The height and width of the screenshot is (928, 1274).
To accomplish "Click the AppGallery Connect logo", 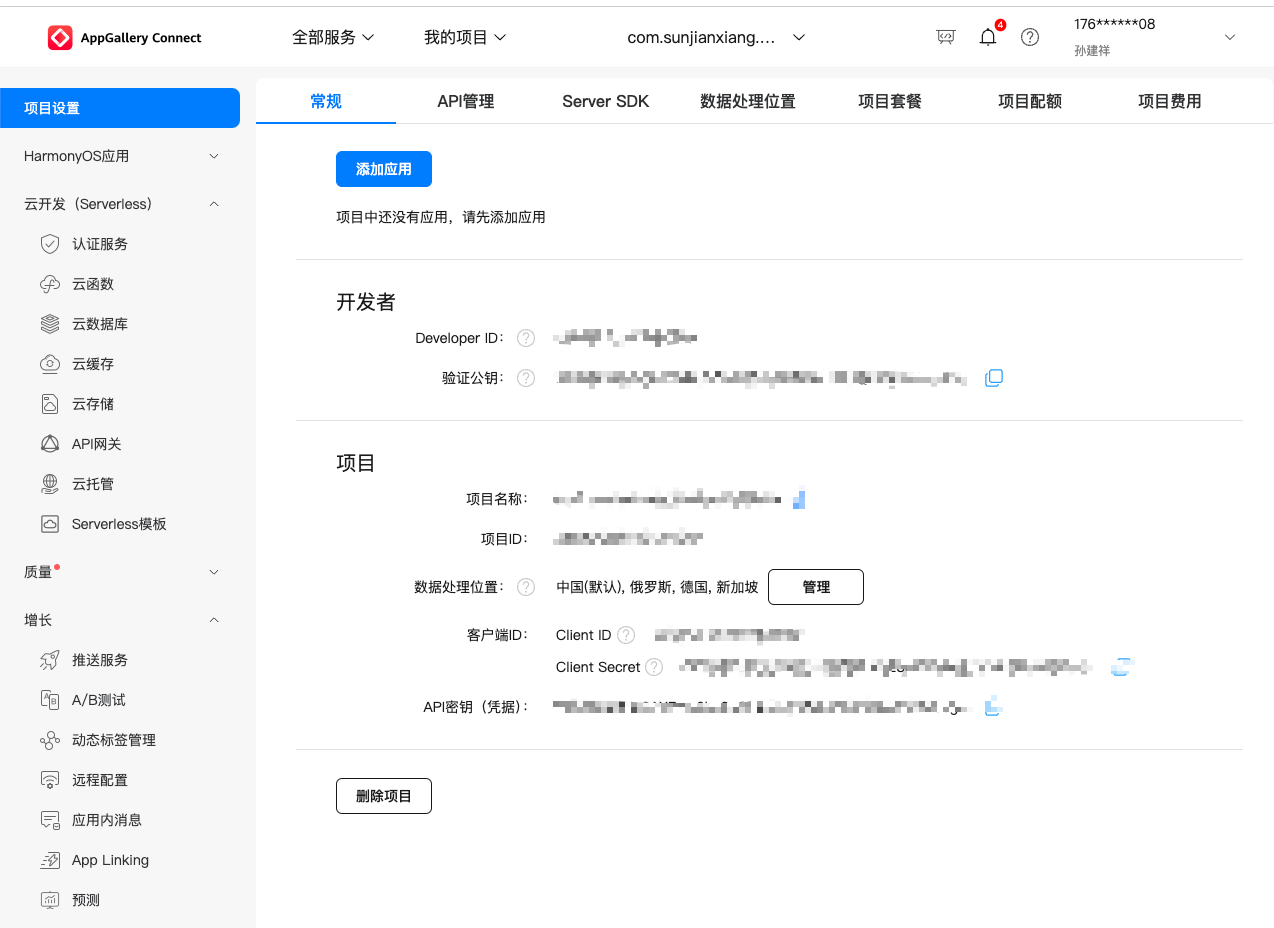I will click(125, 38).
